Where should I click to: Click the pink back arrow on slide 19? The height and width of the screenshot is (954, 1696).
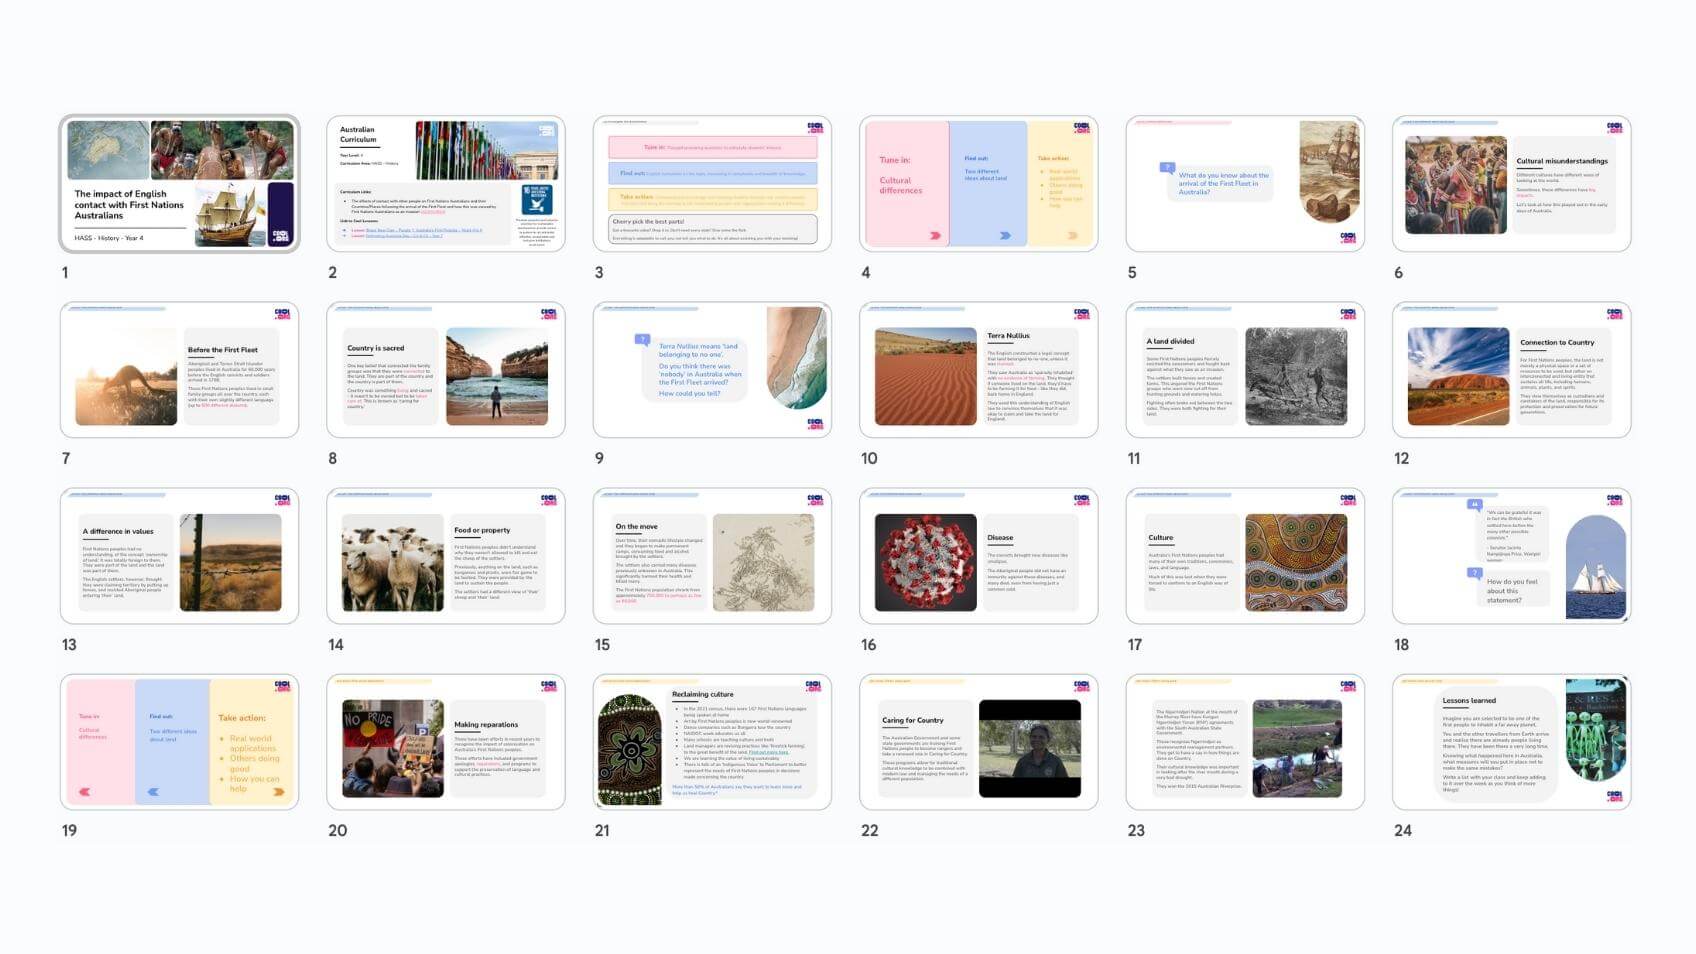85,792
